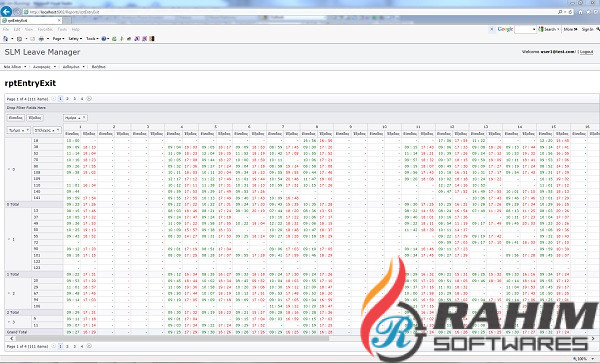Click the filter icon on Ημέρα field
The height and width of the screenshot is (363, 600).
click(84, 118)
